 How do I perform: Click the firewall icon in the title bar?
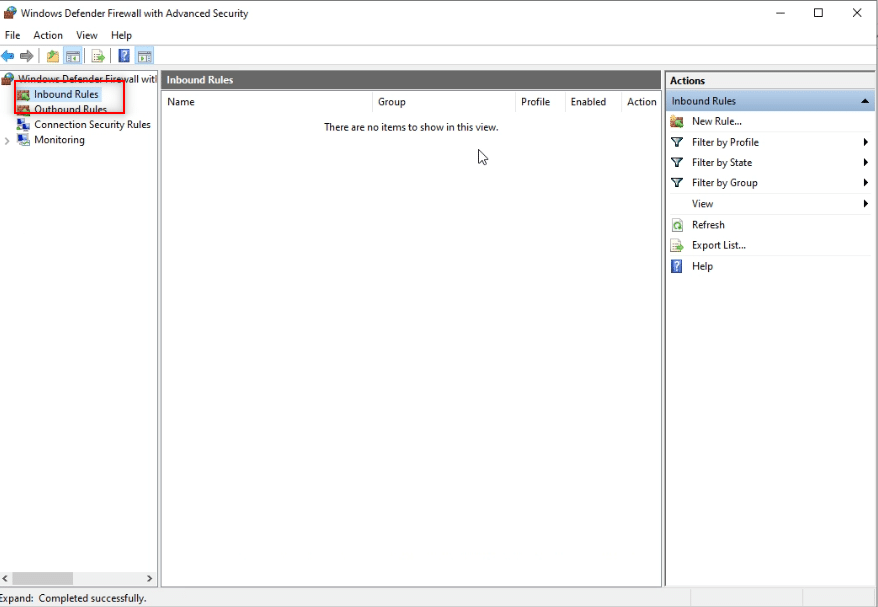click(10, 12)
